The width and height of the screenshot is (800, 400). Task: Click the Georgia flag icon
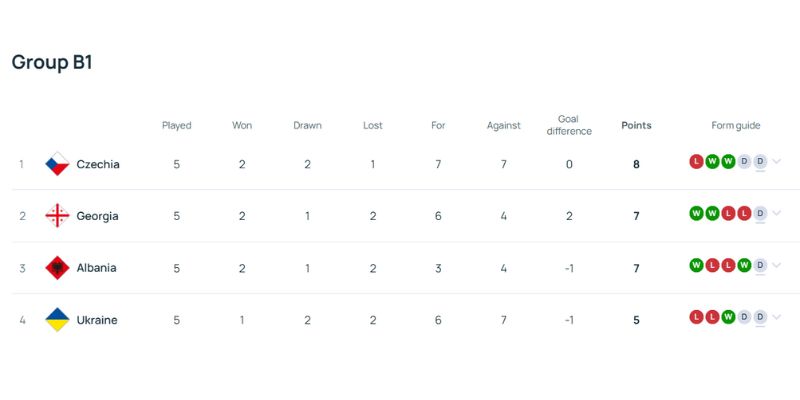[x=57, y=216]
